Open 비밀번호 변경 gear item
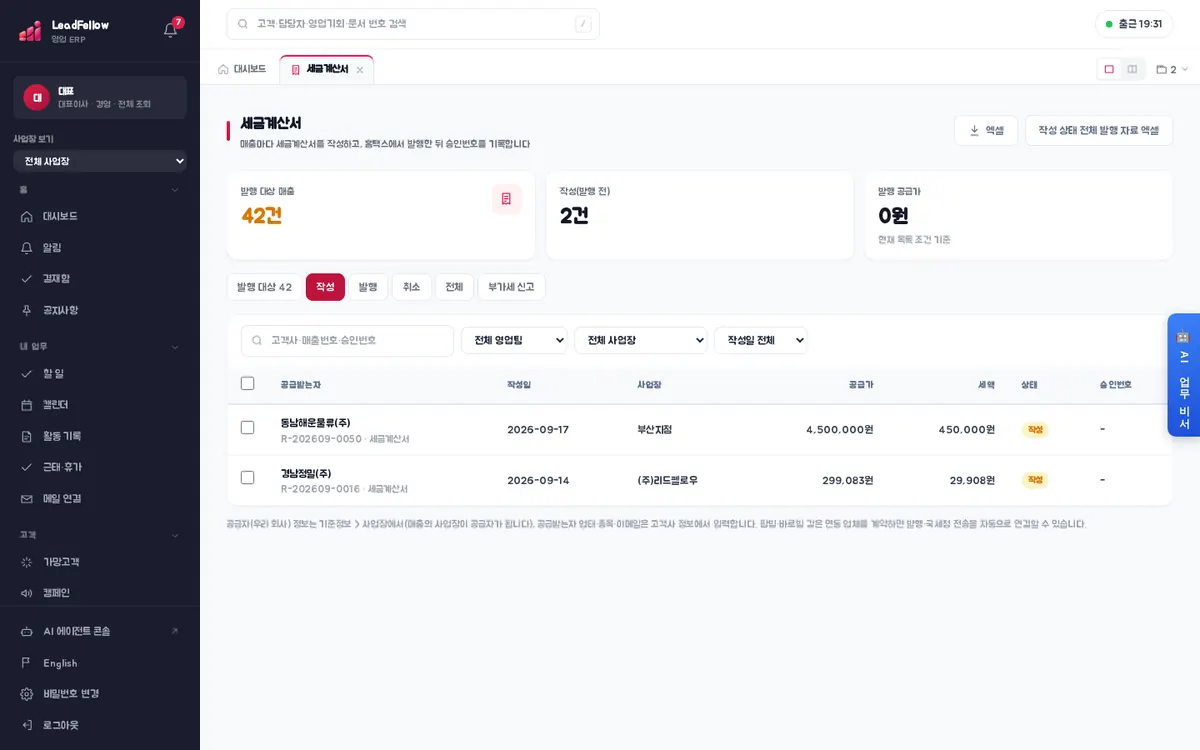The height and width of the screenshot is (750, 1200). tap(100, 693)
